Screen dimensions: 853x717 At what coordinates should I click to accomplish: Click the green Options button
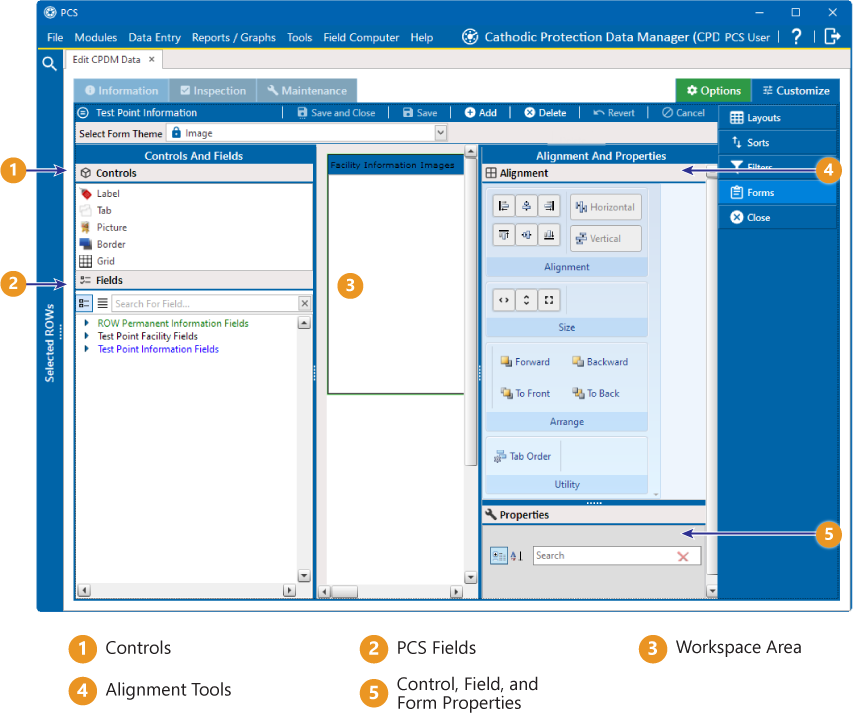pyautogui.click(x=713, y=91)
